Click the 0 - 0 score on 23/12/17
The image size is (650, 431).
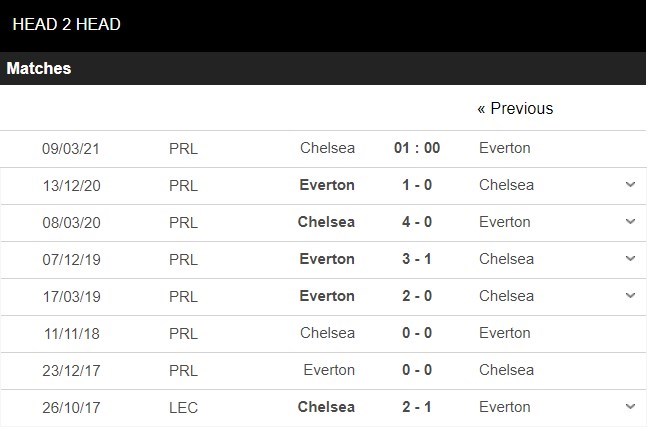click(x=417, y=370)
